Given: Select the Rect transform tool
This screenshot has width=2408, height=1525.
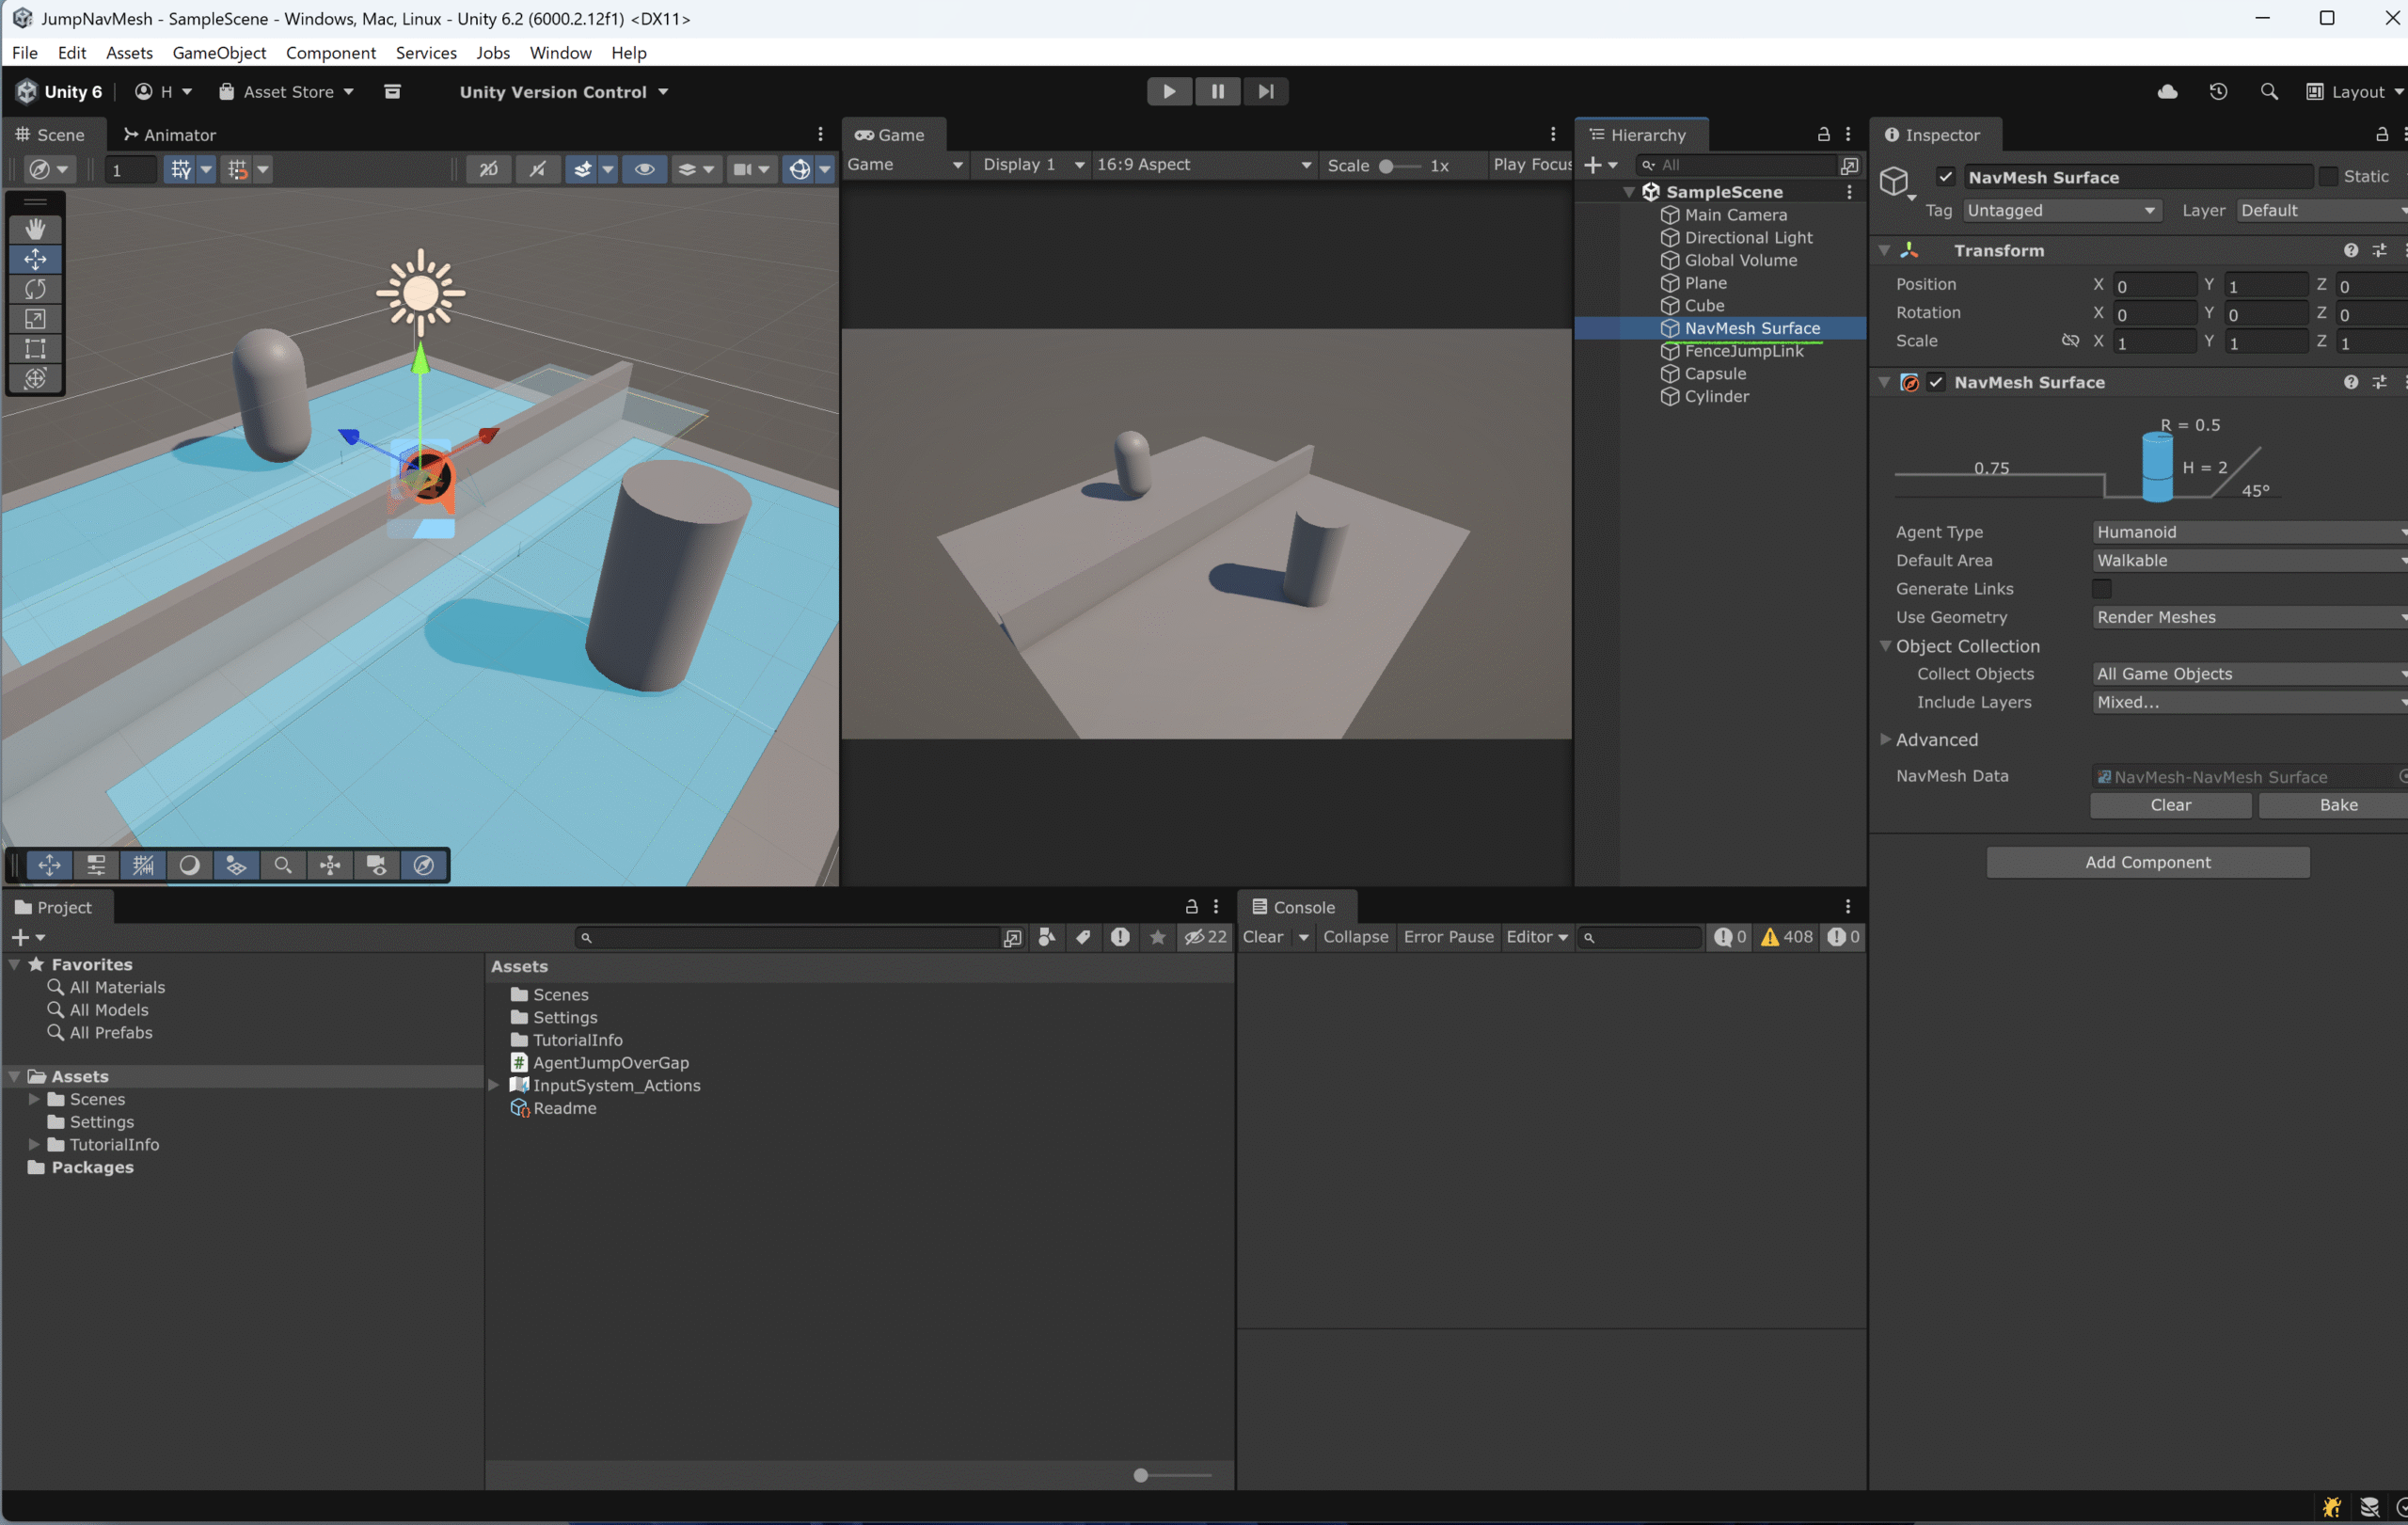Looking at the screenshot, I should pyautogui.click(x=35, y=348).
